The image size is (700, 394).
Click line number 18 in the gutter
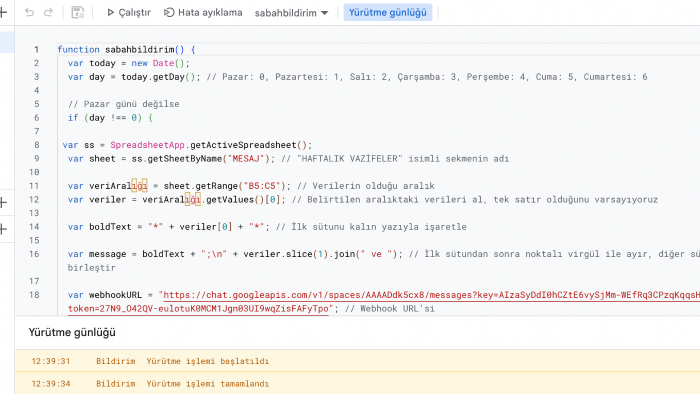[x=34, y=294]
